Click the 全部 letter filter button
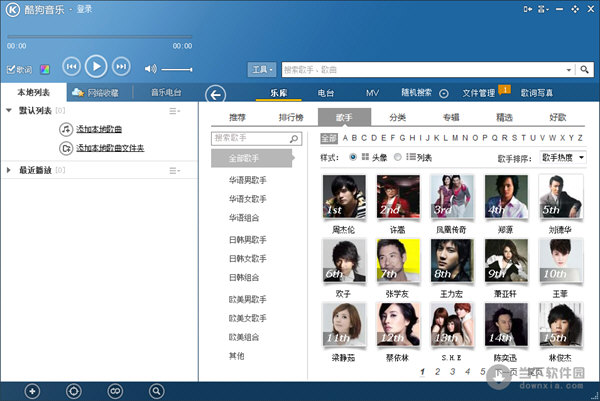The height and width of the screenshot is (401, 600). (x=329, y=138)
